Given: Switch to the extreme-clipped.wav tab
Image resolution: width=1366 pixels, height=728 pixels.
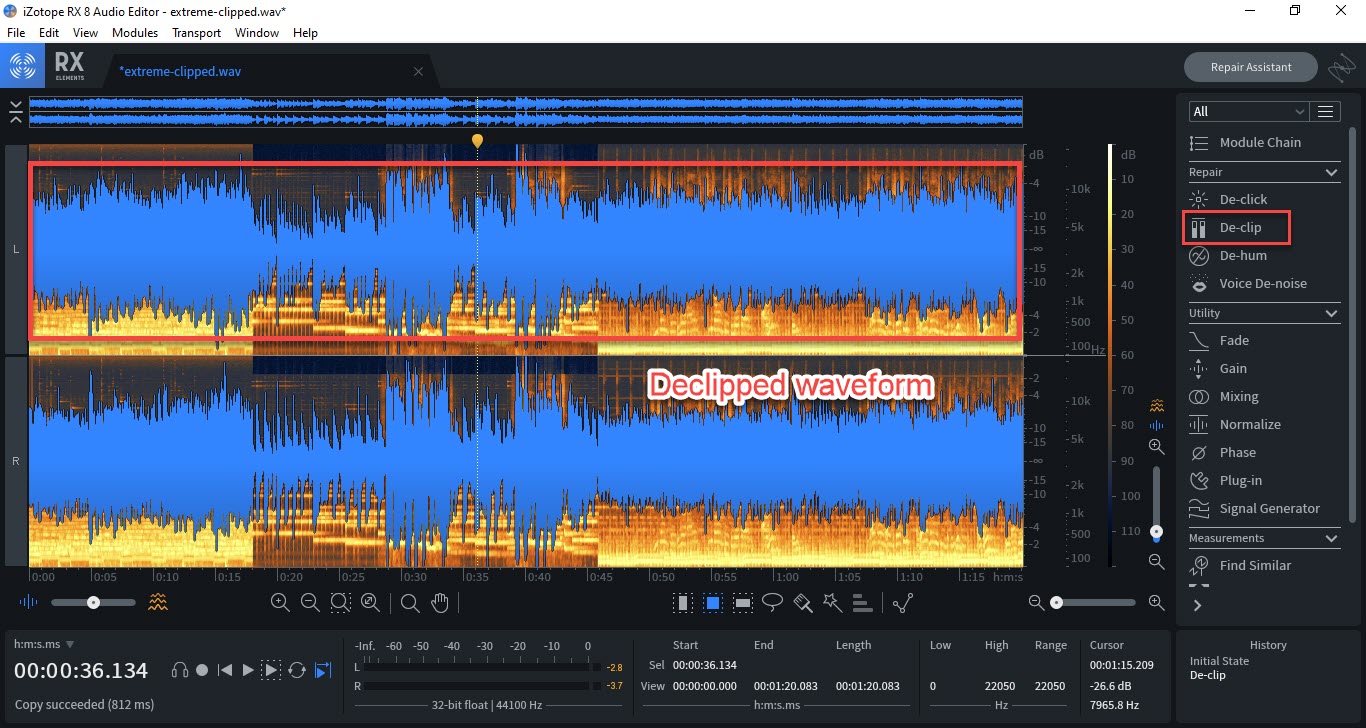Looking at the screenshot, I should pos(180,71).
